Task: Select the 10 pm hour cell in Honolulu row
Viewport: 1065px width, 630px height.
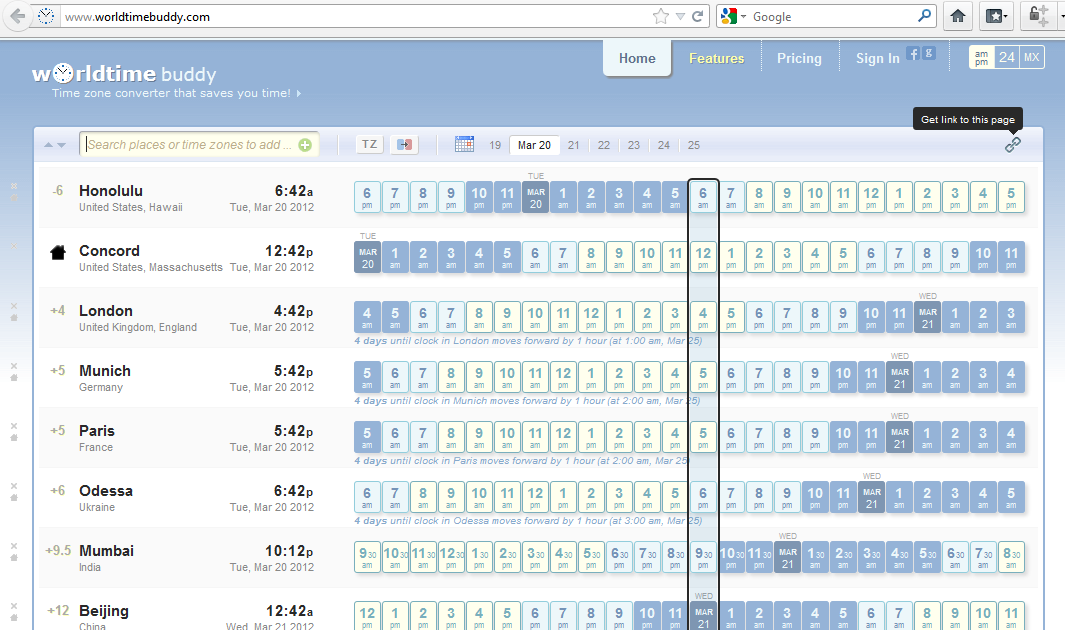Action: (479, 197)
